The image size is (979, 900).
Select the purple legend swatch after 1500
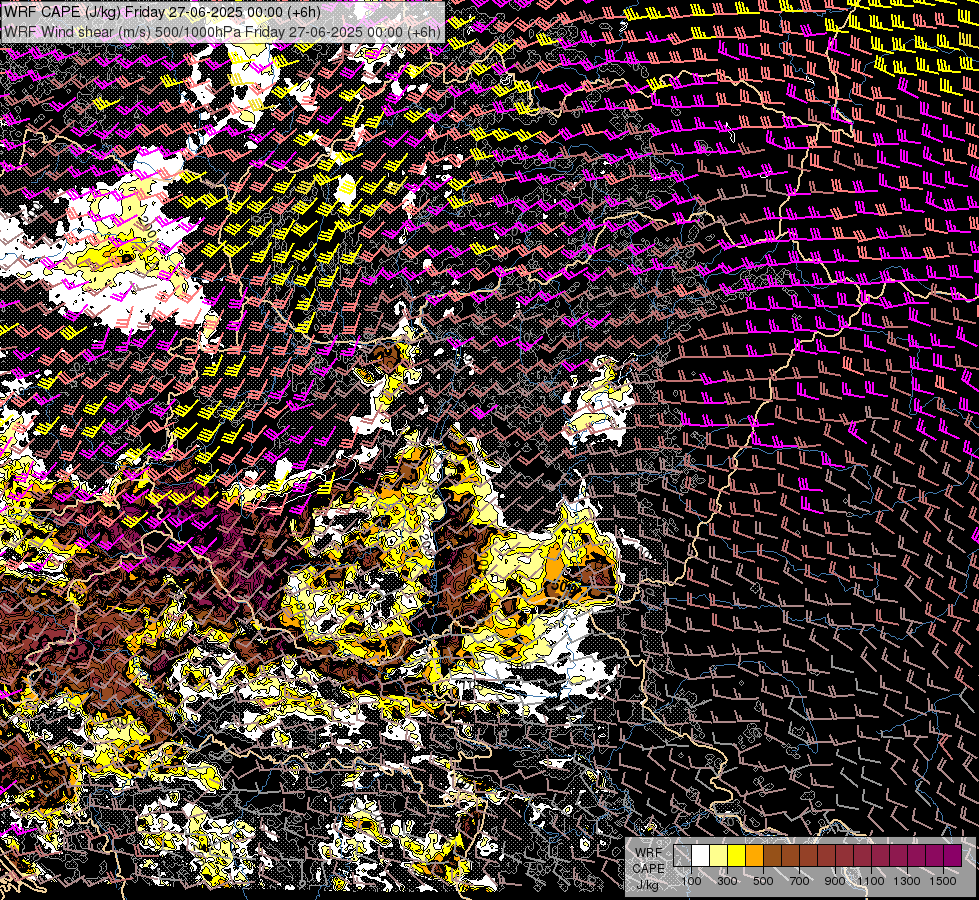tap(953, 856)
